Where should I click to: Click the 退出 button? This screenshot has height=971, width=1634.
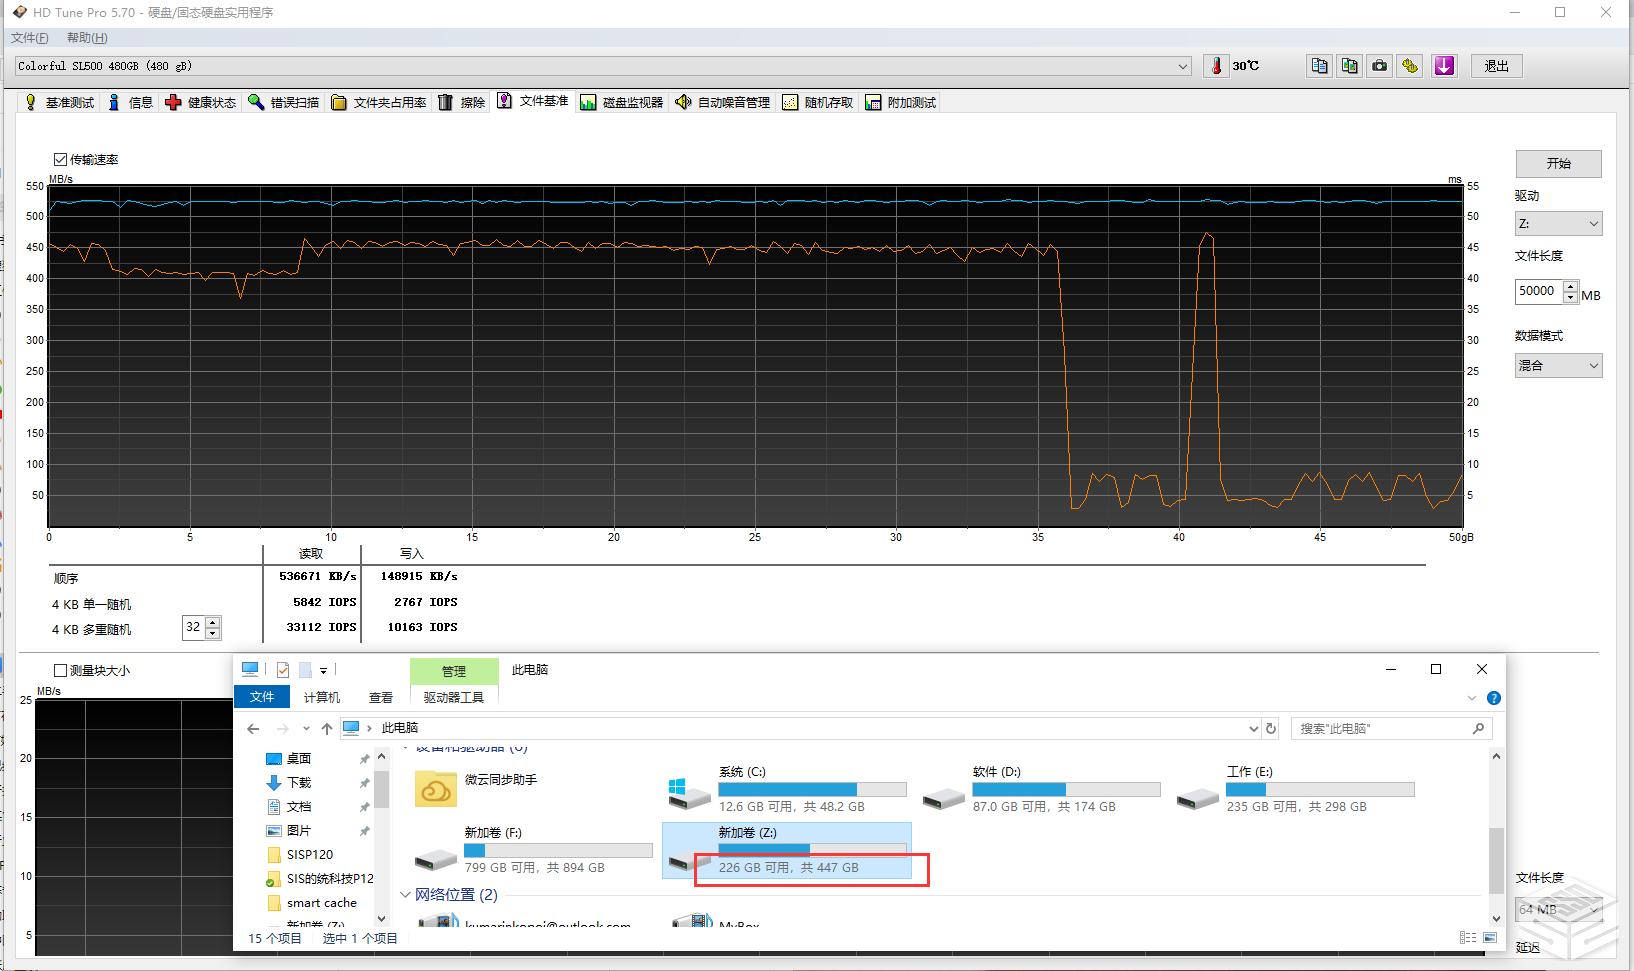pyautogui.click(x=1496, y=66)
